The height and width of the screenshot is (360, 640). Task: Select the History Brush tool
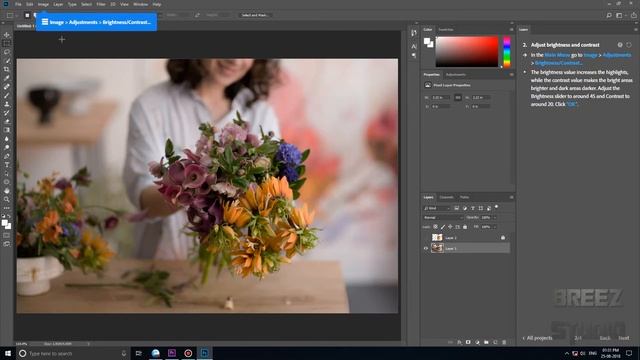click(7, 113)
